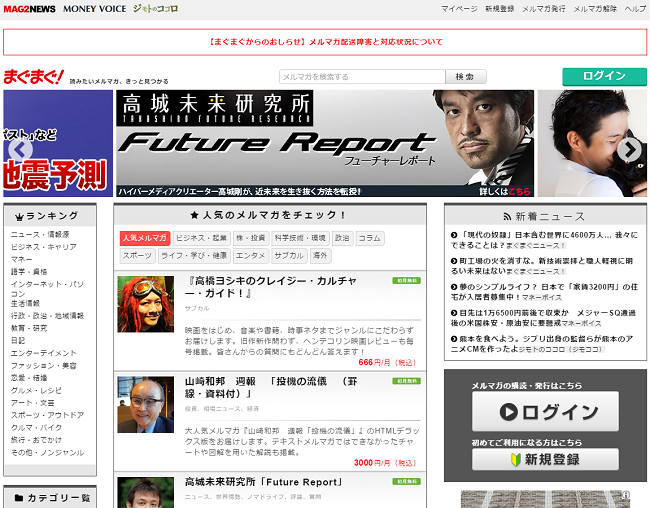Image resolution: width=650 pixels, height=508 pixels.
Task: Open ranking category 生活情報
Action: 25,303
